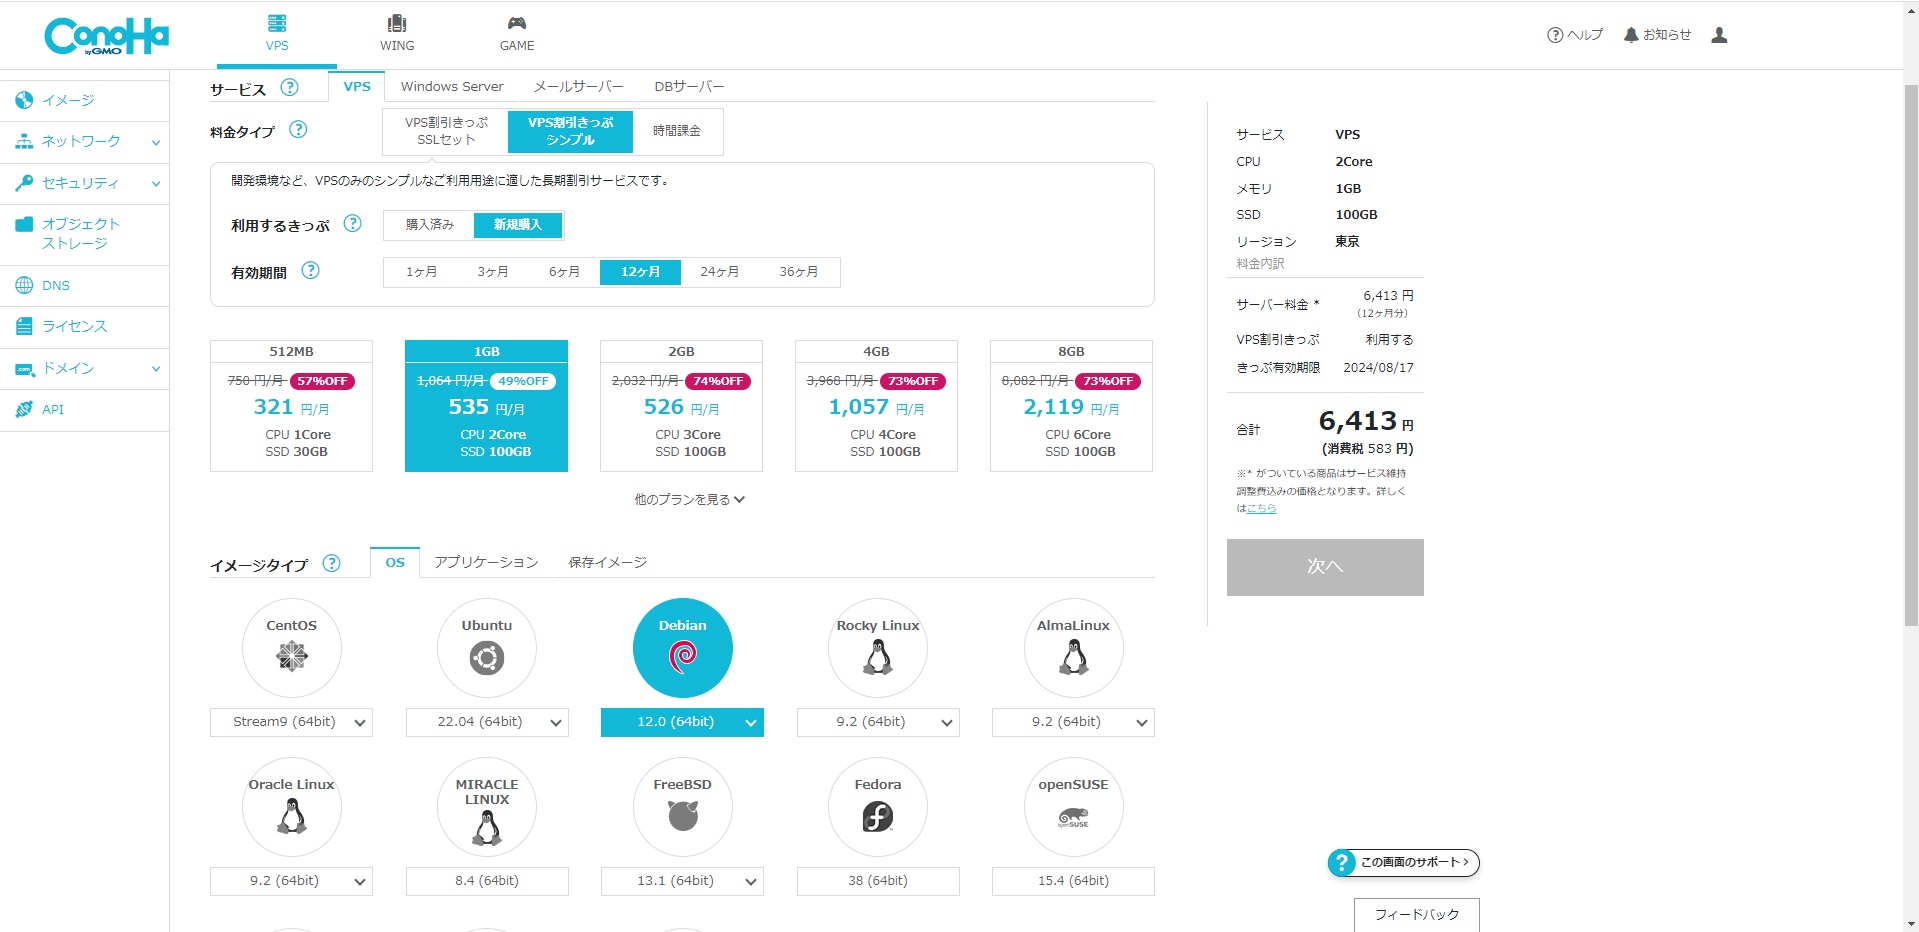Image resolution: width=1919 pixels, height=932 pixels.
Task: Choose the 2GB plan card
Action: [x=681, y=406]
